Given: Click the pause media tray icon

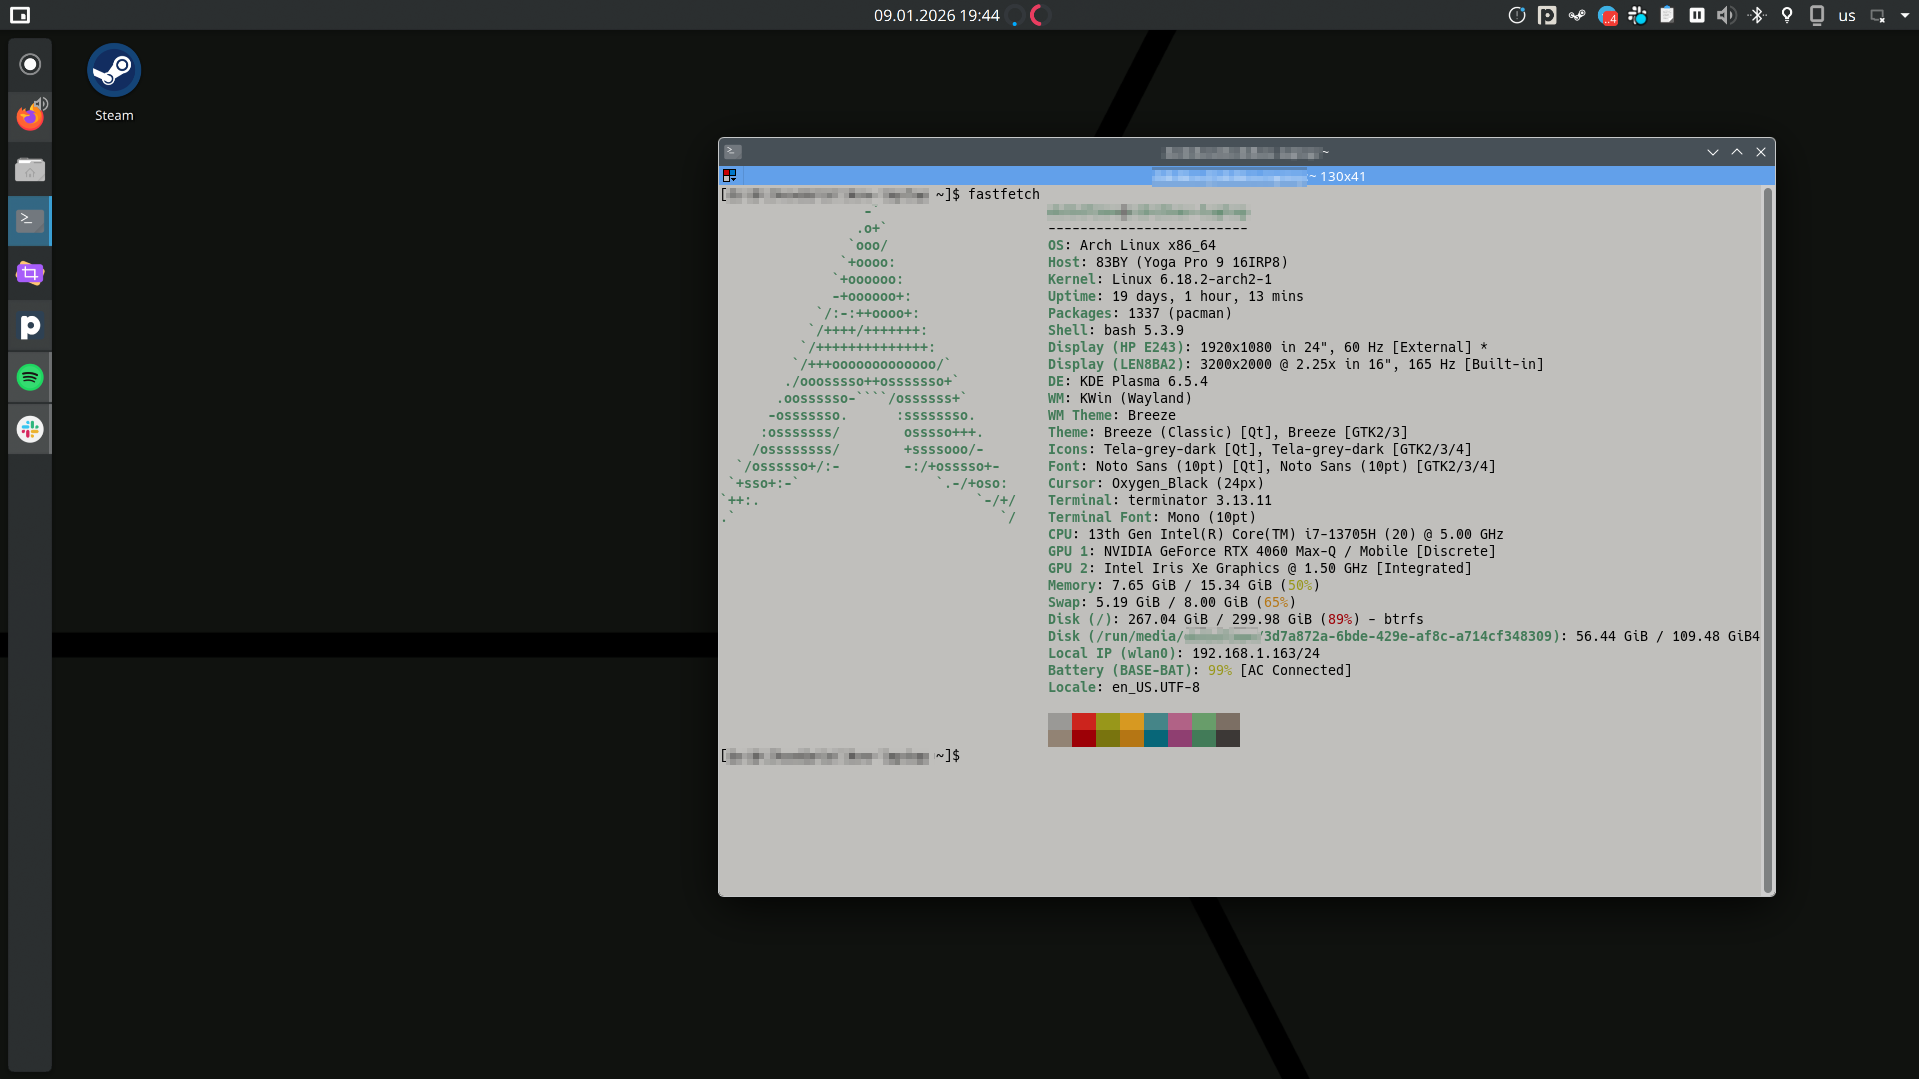Looking at the screenshot, I should [x=1697, y=15].
